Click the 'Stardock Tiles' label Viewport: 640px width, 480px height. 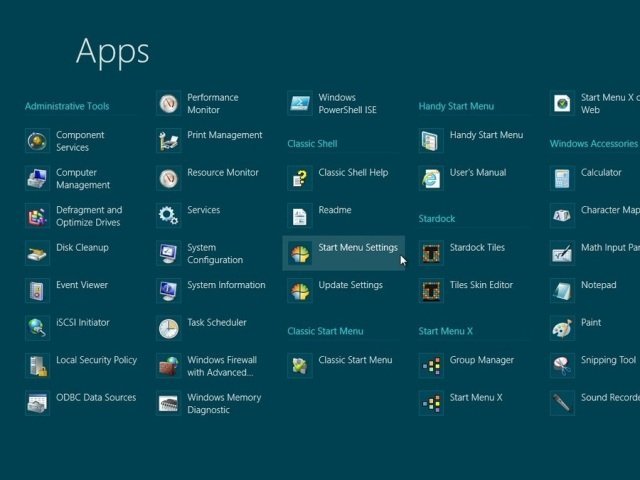(477, 247)
